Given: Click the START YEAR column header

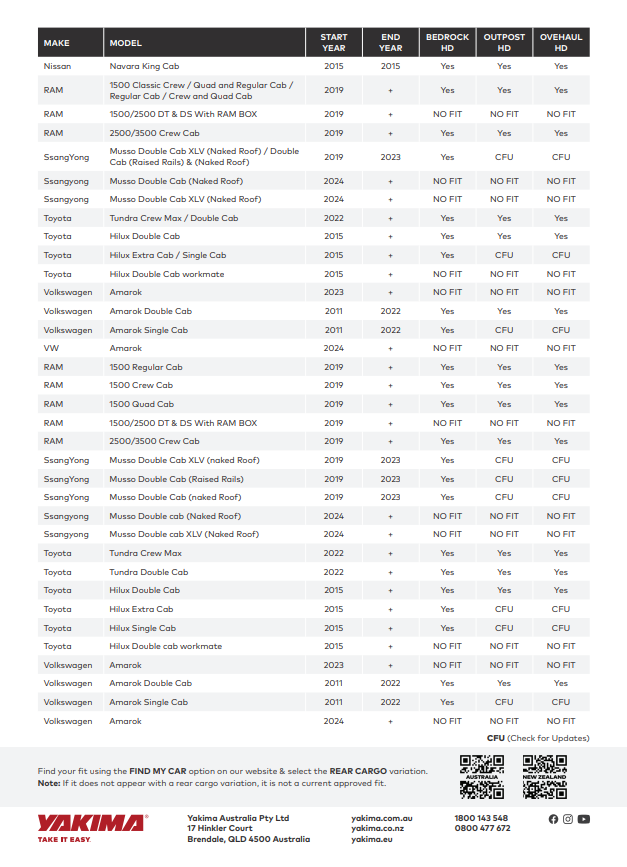Looking at the screenshot, I should click(x=334, y=43).
